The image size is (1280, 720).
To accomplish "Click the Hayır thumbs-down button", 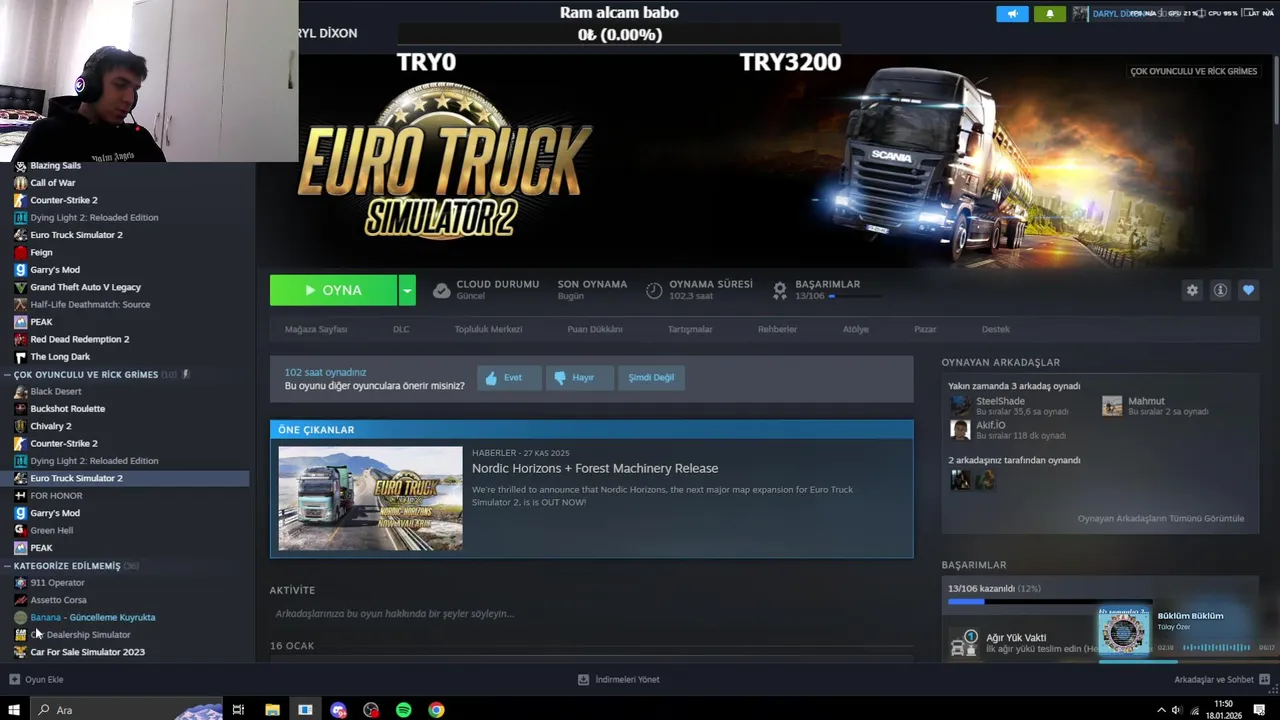I will [x=578, y=378].
